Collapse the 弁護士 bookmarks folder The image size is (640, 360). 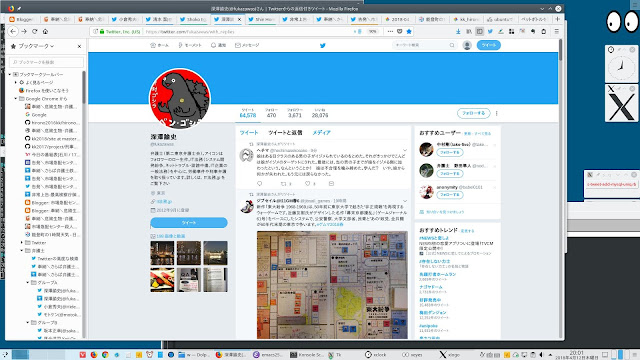22,250
